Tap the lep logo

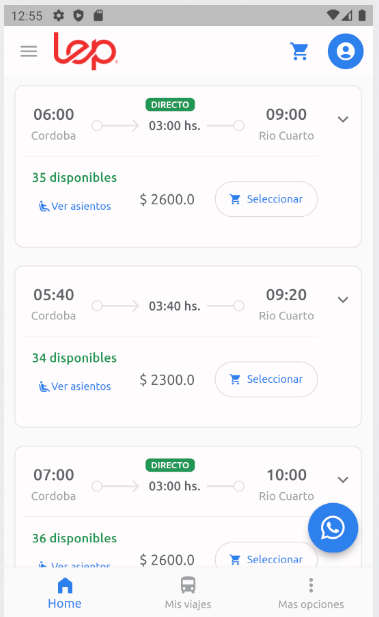click(85, 51)
